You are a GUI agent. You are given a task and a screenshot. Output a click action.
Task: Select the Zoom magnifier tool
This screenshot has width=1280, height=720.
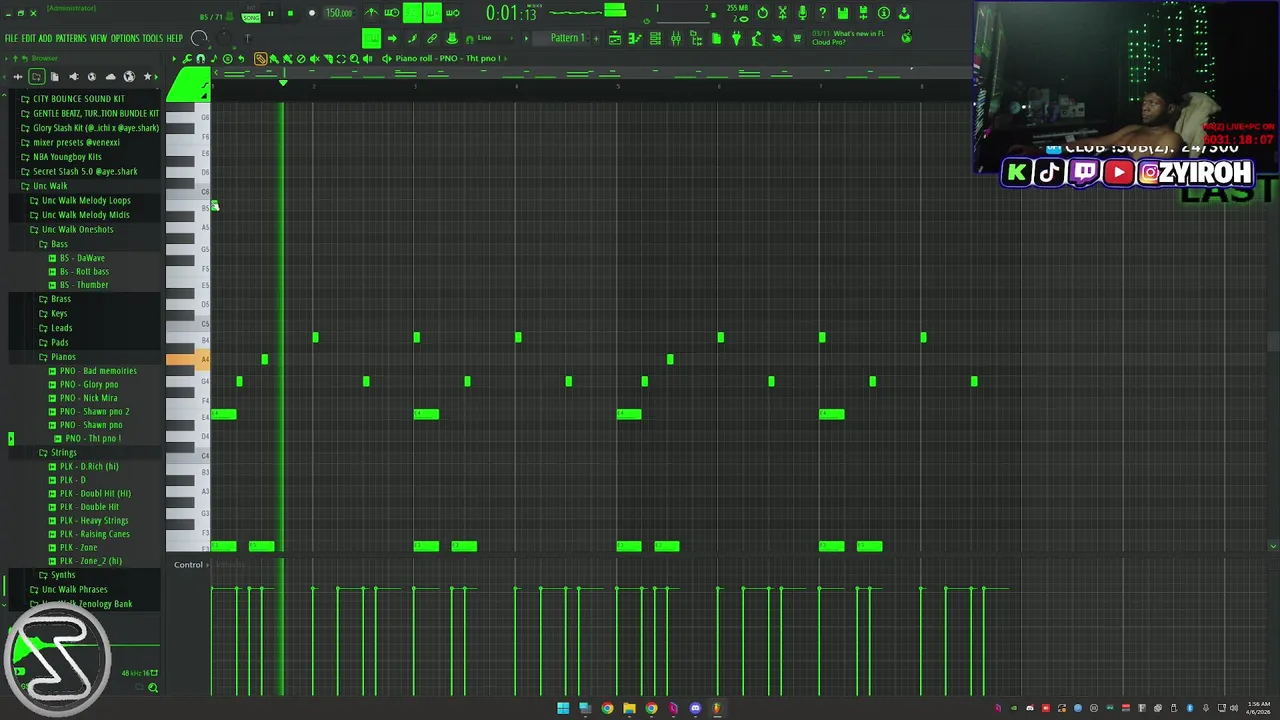coord(354,58)
